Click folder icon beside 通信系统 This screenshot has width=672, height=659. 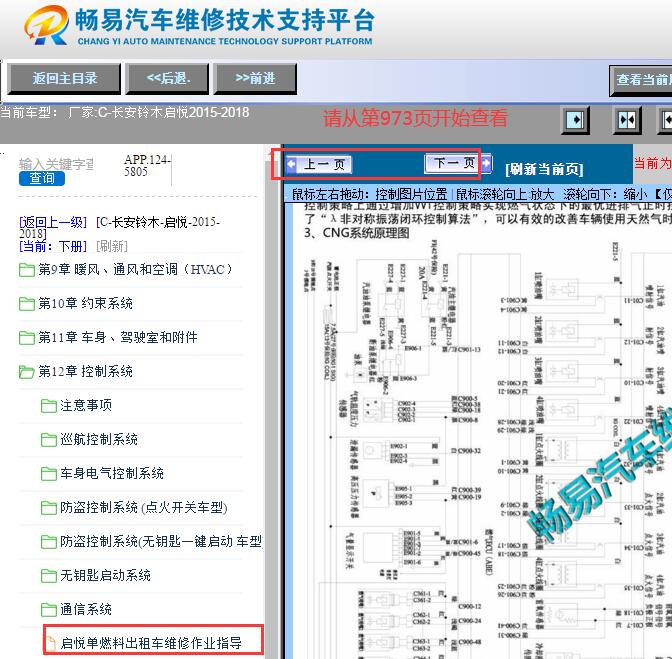[48, 609]
